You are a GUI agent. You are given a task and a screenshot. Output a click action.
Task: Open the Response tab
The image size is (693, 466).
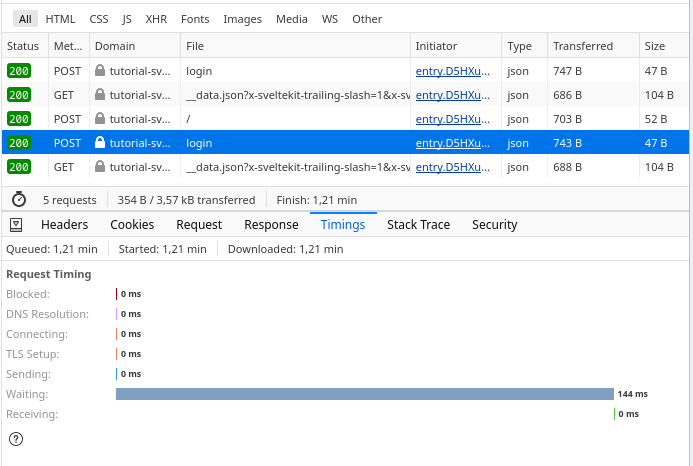271,225
